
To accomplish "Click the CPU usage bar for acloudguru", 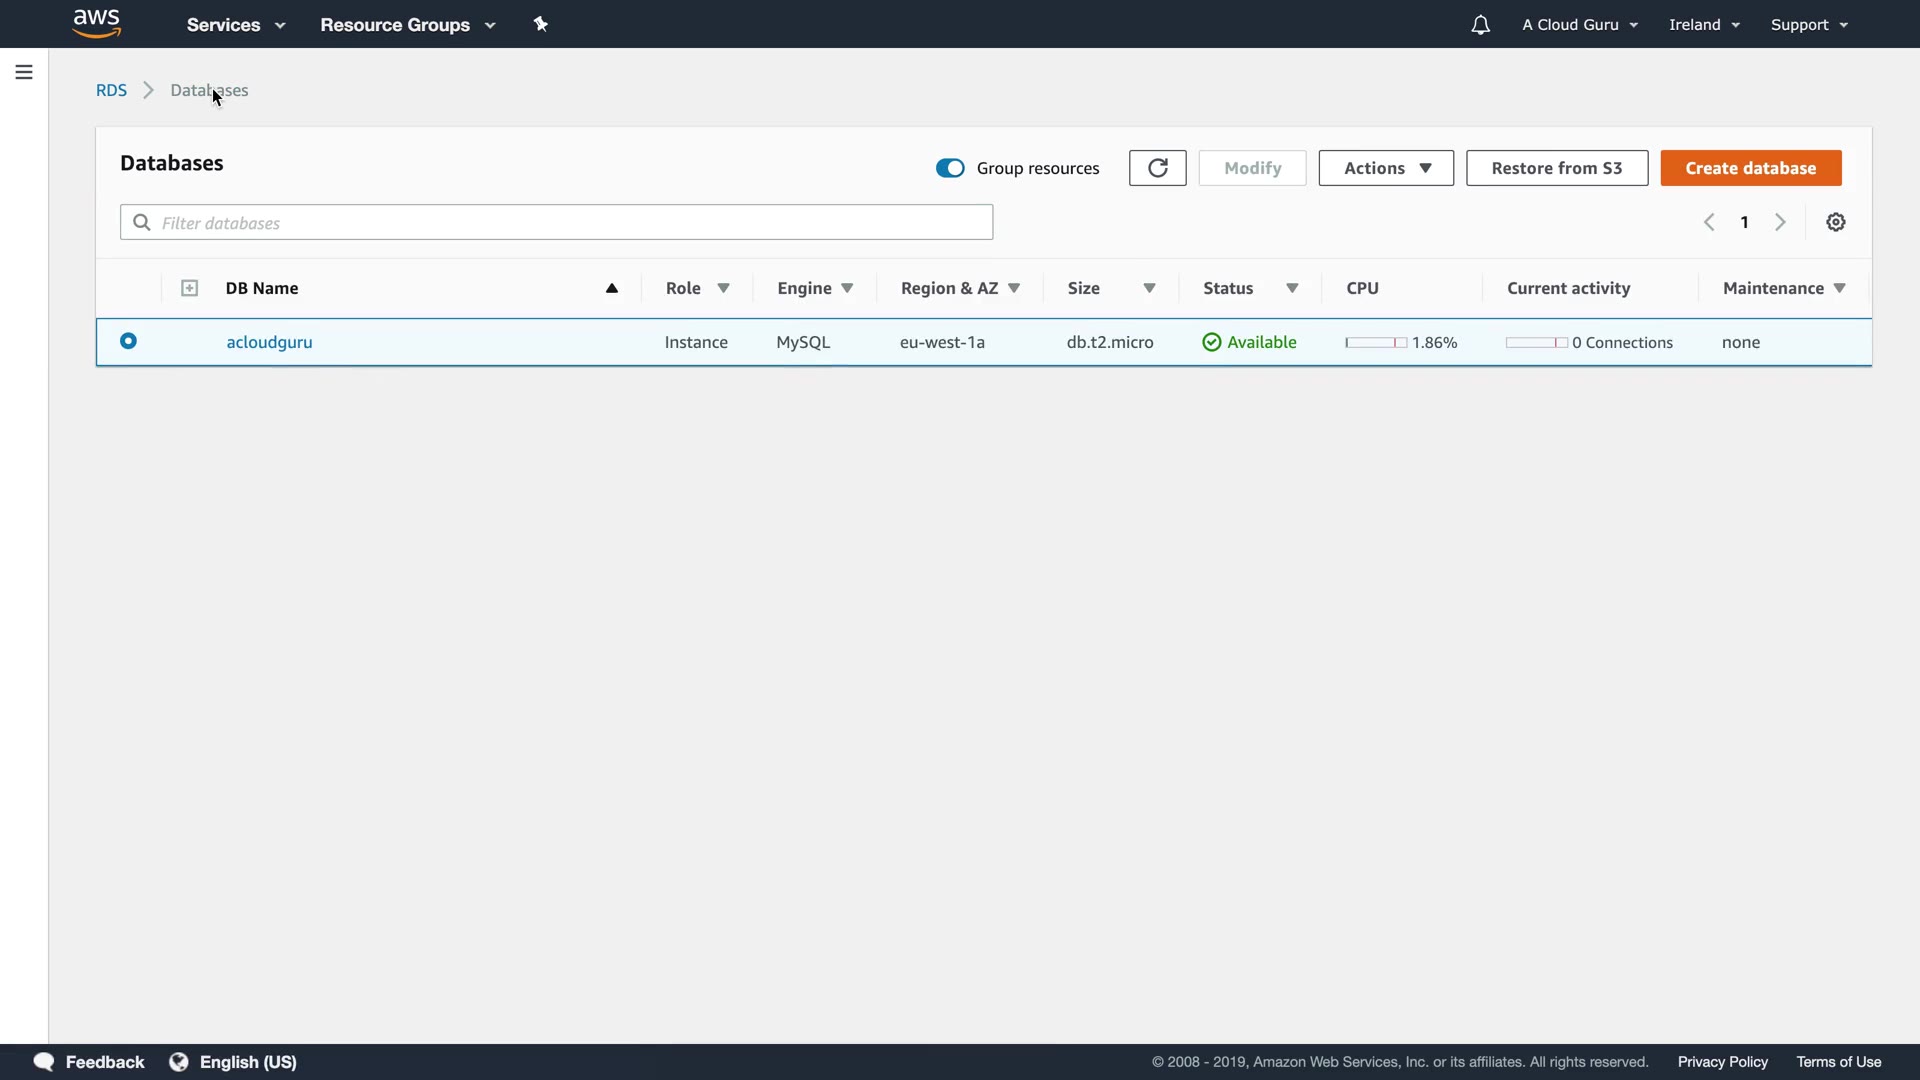I will 1376,342.
